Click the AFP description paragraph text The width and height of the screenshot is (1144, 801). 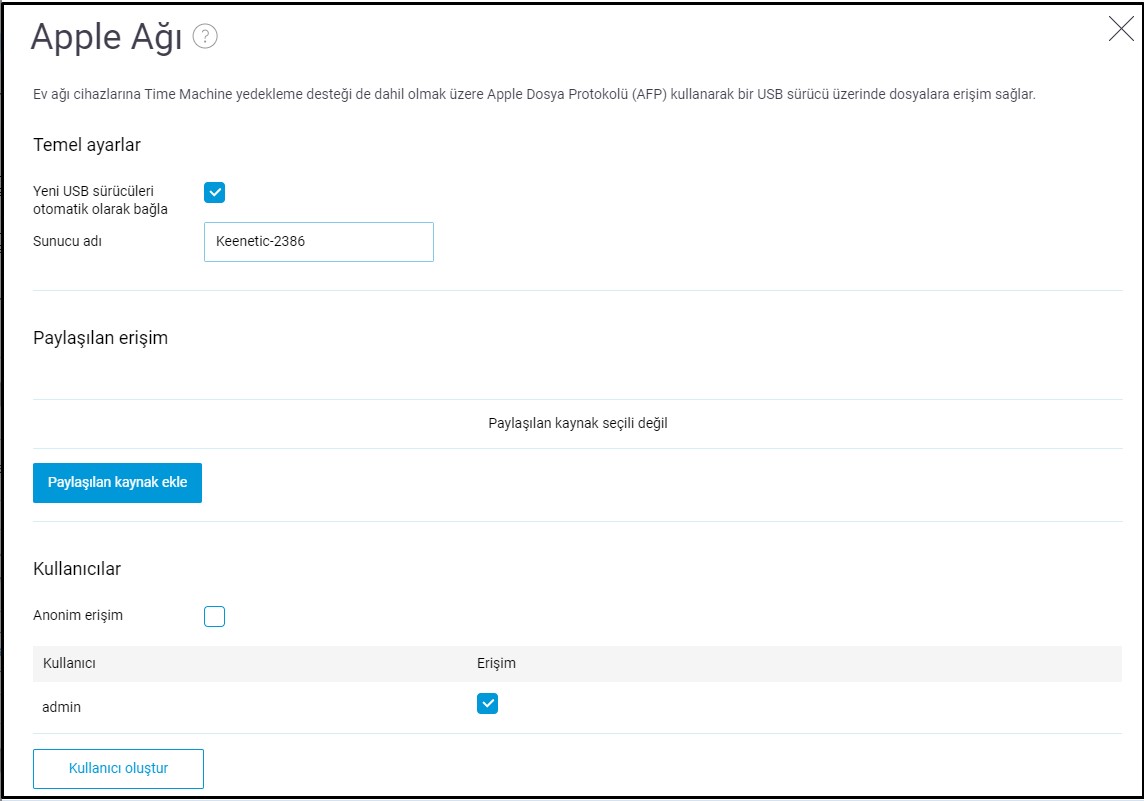point(534,95)
